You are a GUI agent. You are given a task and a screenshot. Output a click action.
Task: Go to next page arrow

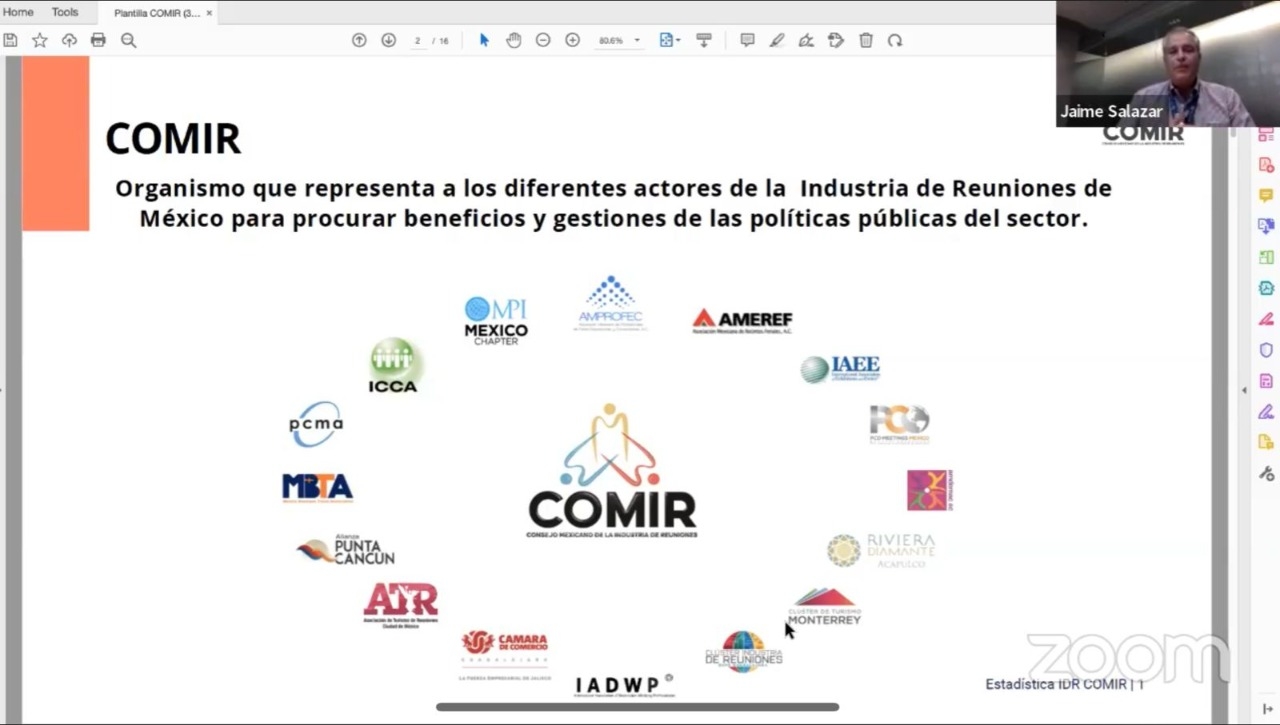[x=388, y=40]
